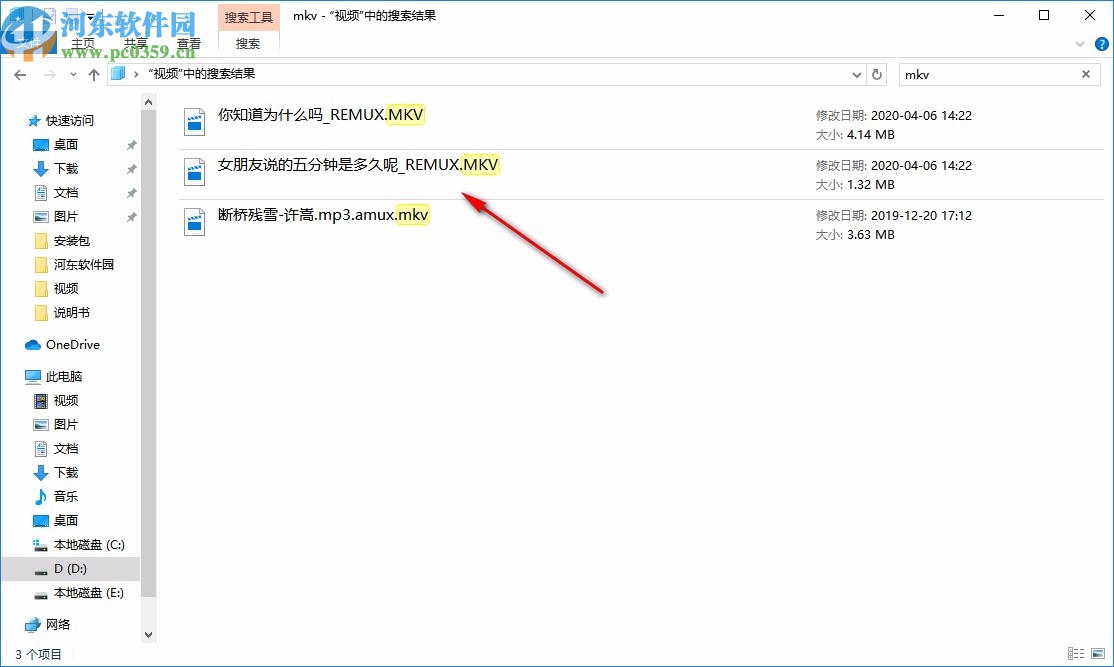This screenshot has width=1114, height=667.
Task: Click the OneDrive cloud icon in sidebar
Action: pos(33,344)
